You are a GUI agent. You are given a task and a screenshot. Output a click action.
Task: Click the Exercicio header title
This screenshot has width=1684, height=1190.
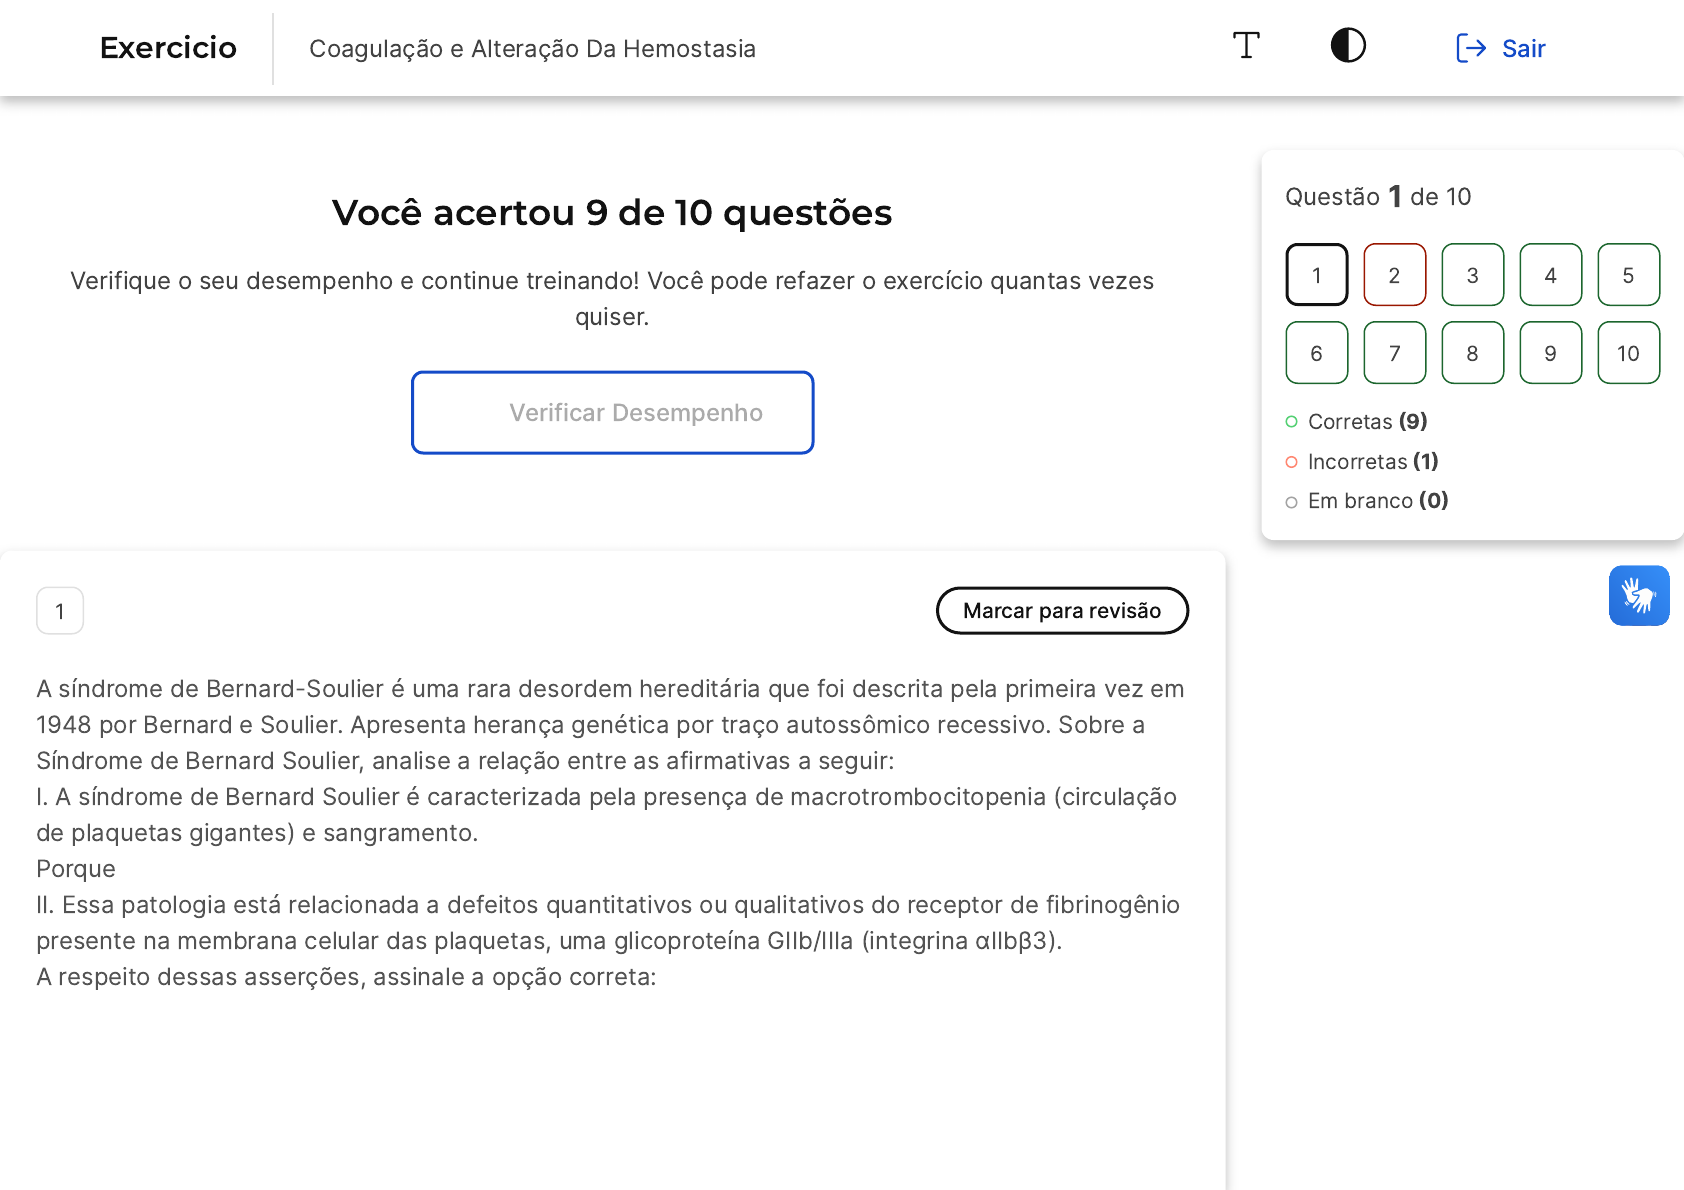(x=168, y=48)
